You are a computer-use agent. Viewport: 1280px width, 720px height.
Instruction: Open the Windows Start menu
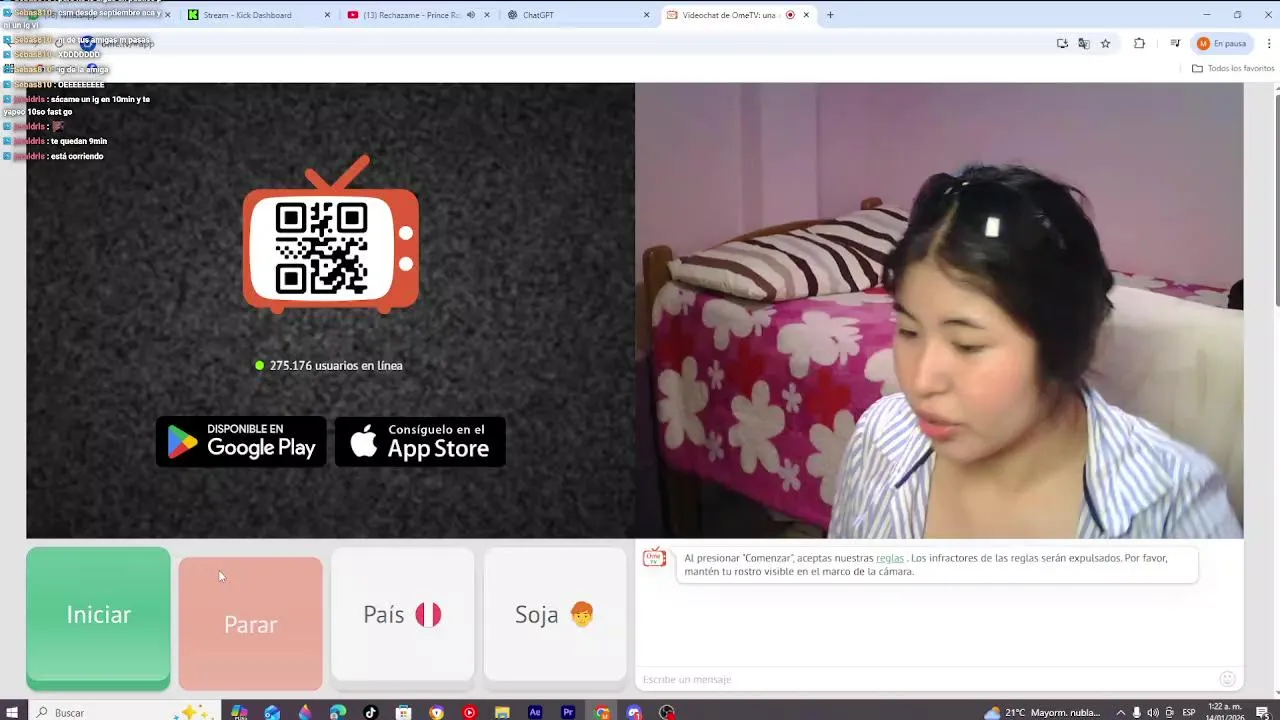[13, 712]
